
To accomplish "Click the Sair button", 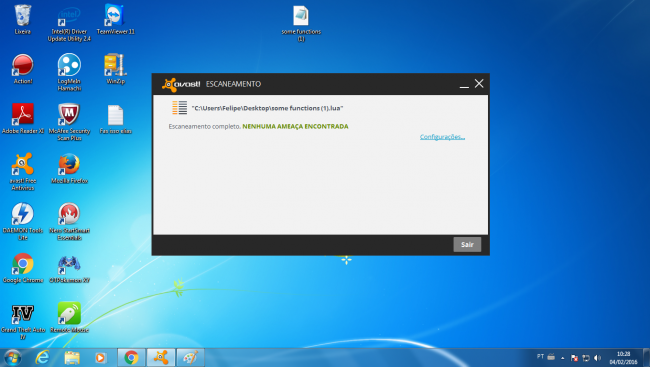I will [467, 244].
